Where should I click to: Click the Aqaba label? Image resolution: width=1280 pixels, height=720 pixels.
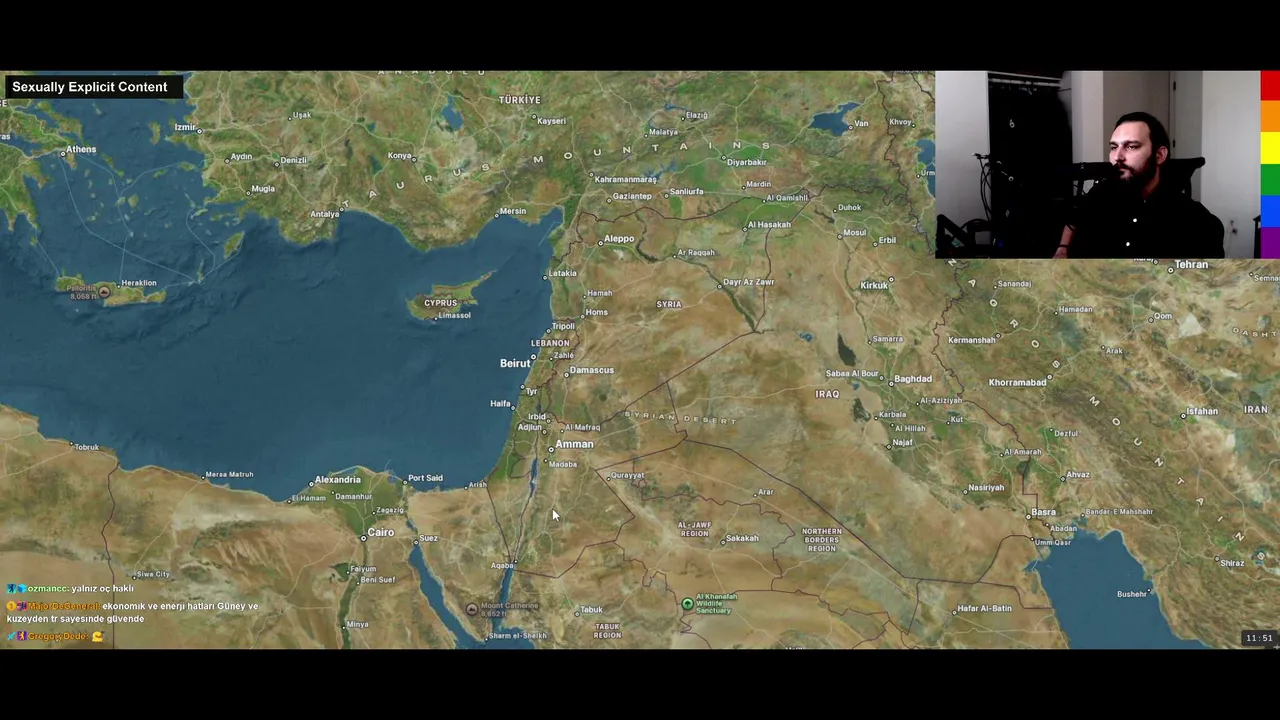[502, 566]
